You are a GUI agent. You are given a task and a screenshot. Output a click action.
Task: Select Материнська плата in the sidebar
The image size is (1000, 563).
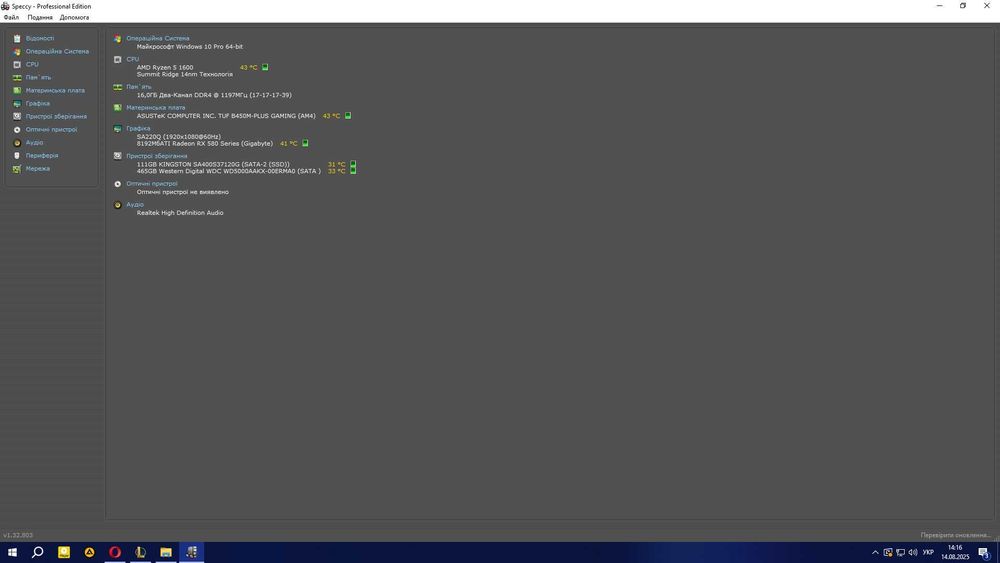pyautogui.click(x=55, y=91)
